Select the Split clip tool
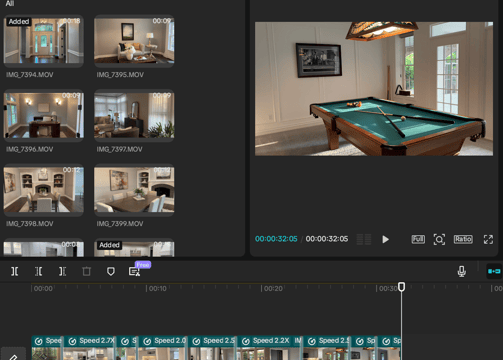The width and height of the screenshot is (503, 360). [x=15, y=271]
